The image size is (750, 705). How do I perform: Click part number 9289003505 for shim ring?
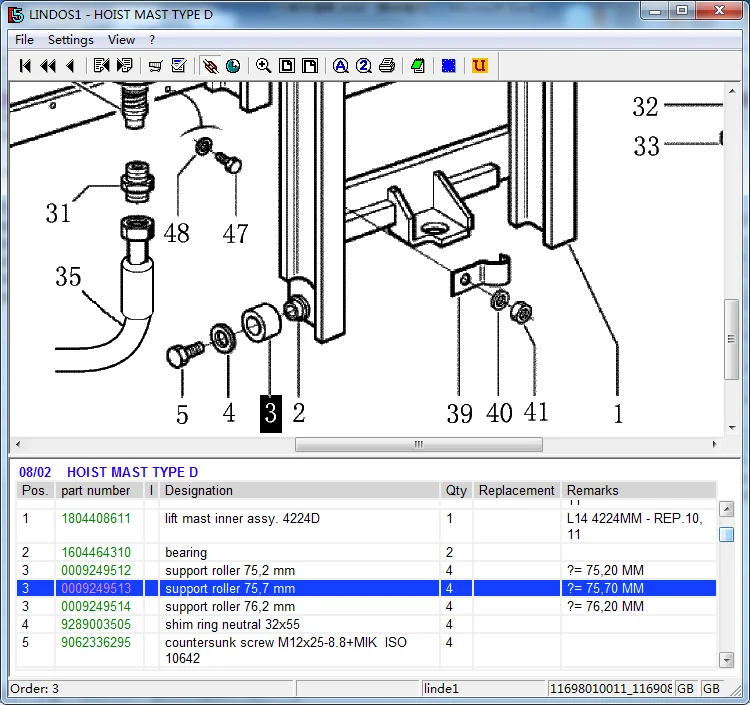[96, 624]
